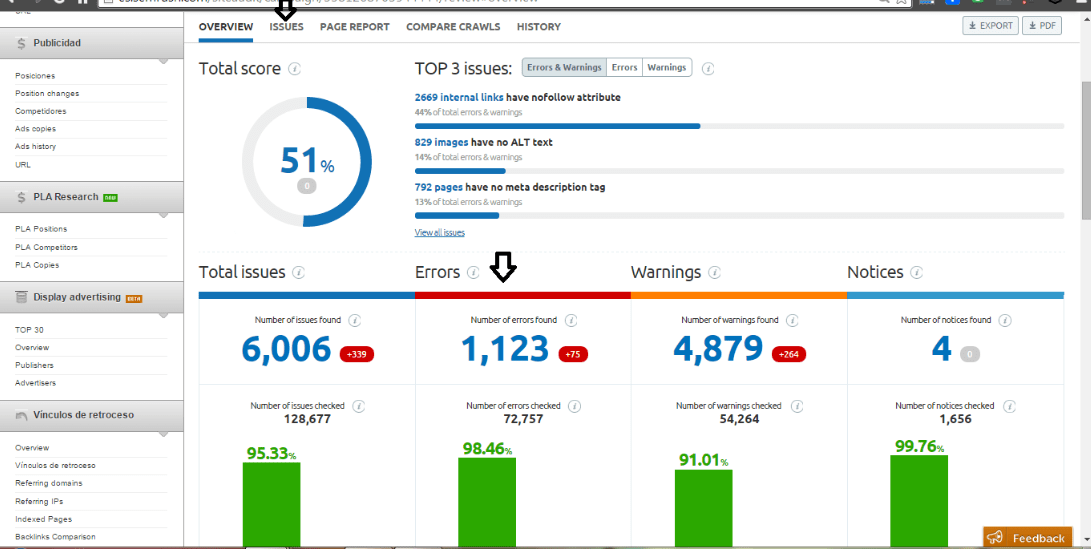Click info icon next to Notices heading

point(916,273)
